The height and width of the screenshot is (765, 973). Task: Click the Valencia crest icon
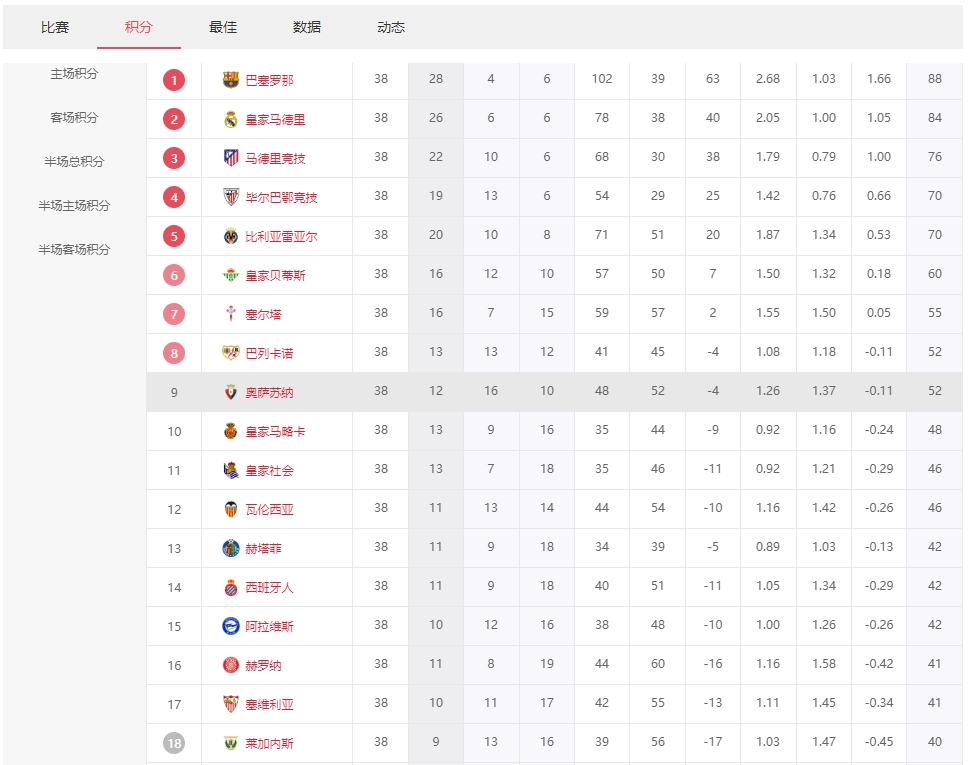pos(231,509)
